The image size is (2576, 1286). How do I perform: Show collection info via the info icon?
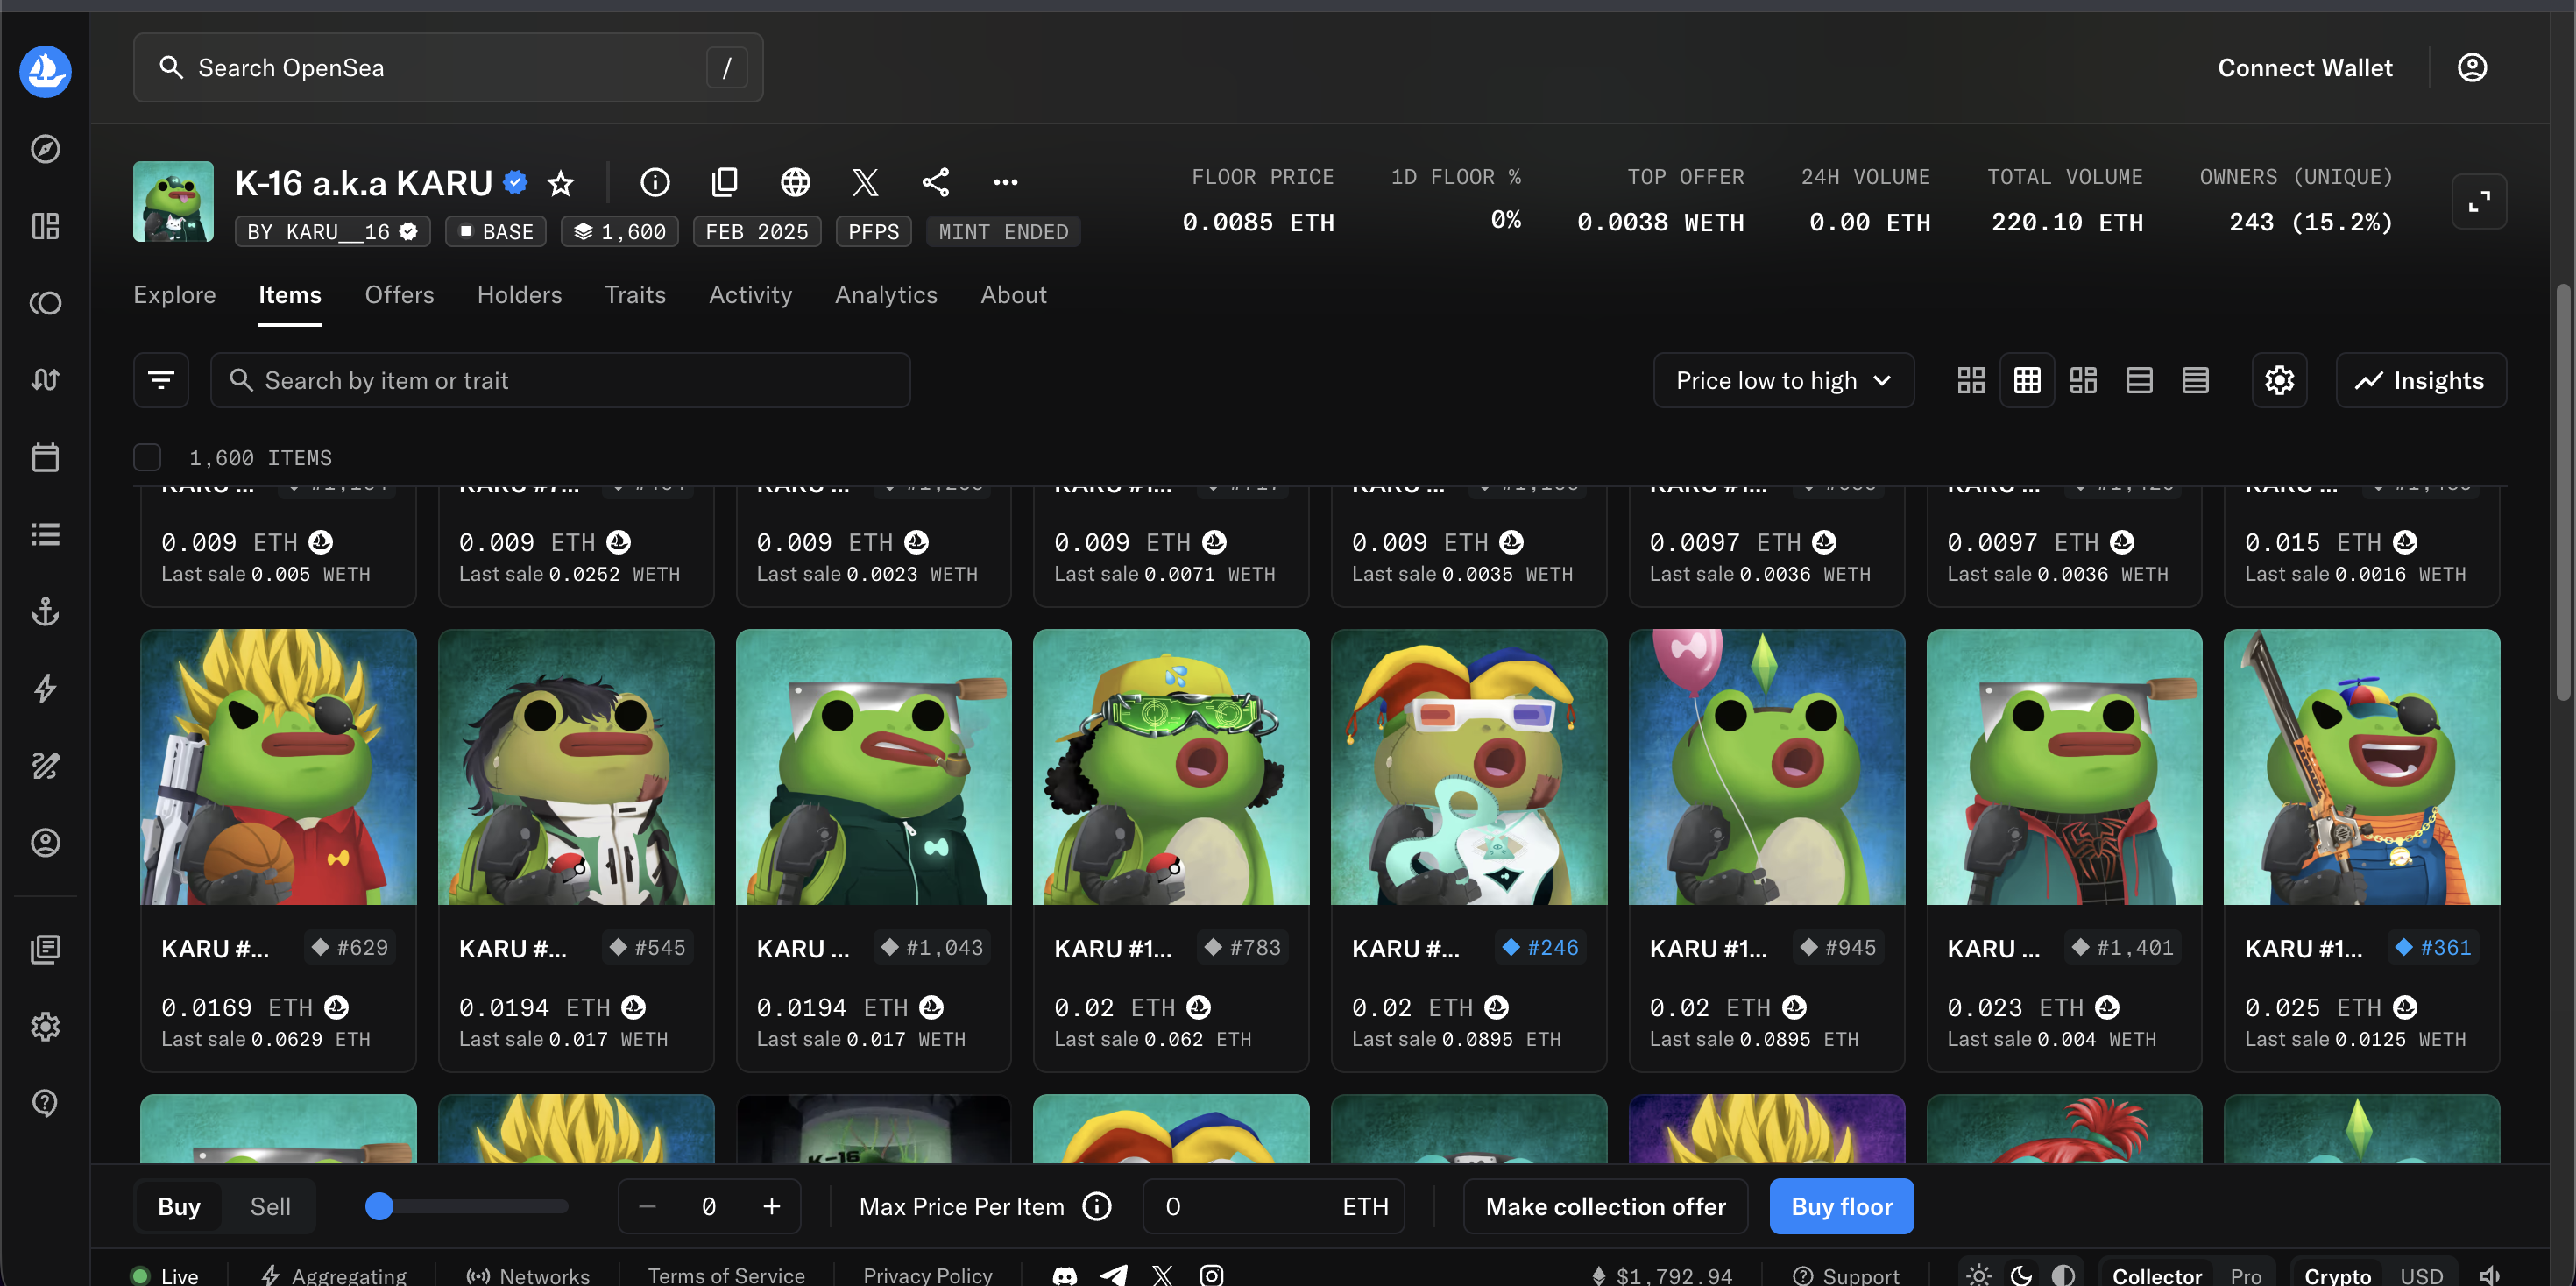pyautogui.click(x=655, y=182)
